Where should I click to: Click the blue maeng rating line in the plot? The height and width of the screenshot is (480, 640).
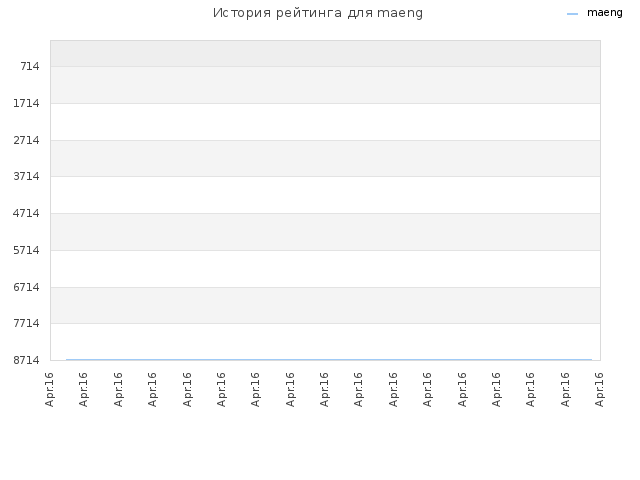(x=329, y=360)
